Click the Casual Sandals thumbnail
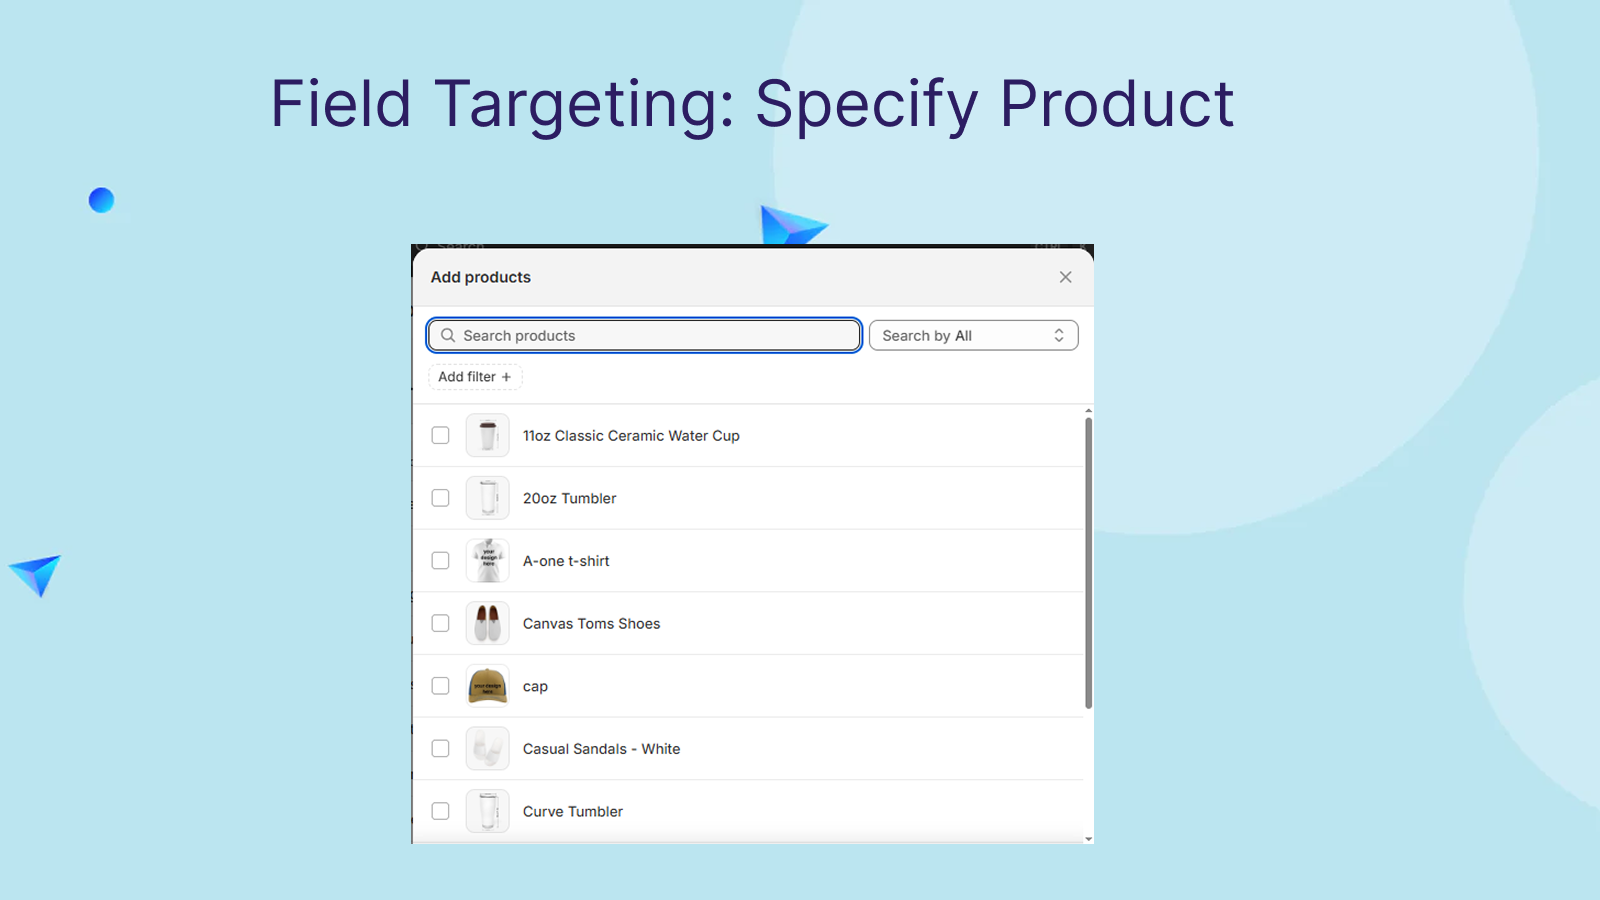 488,749
